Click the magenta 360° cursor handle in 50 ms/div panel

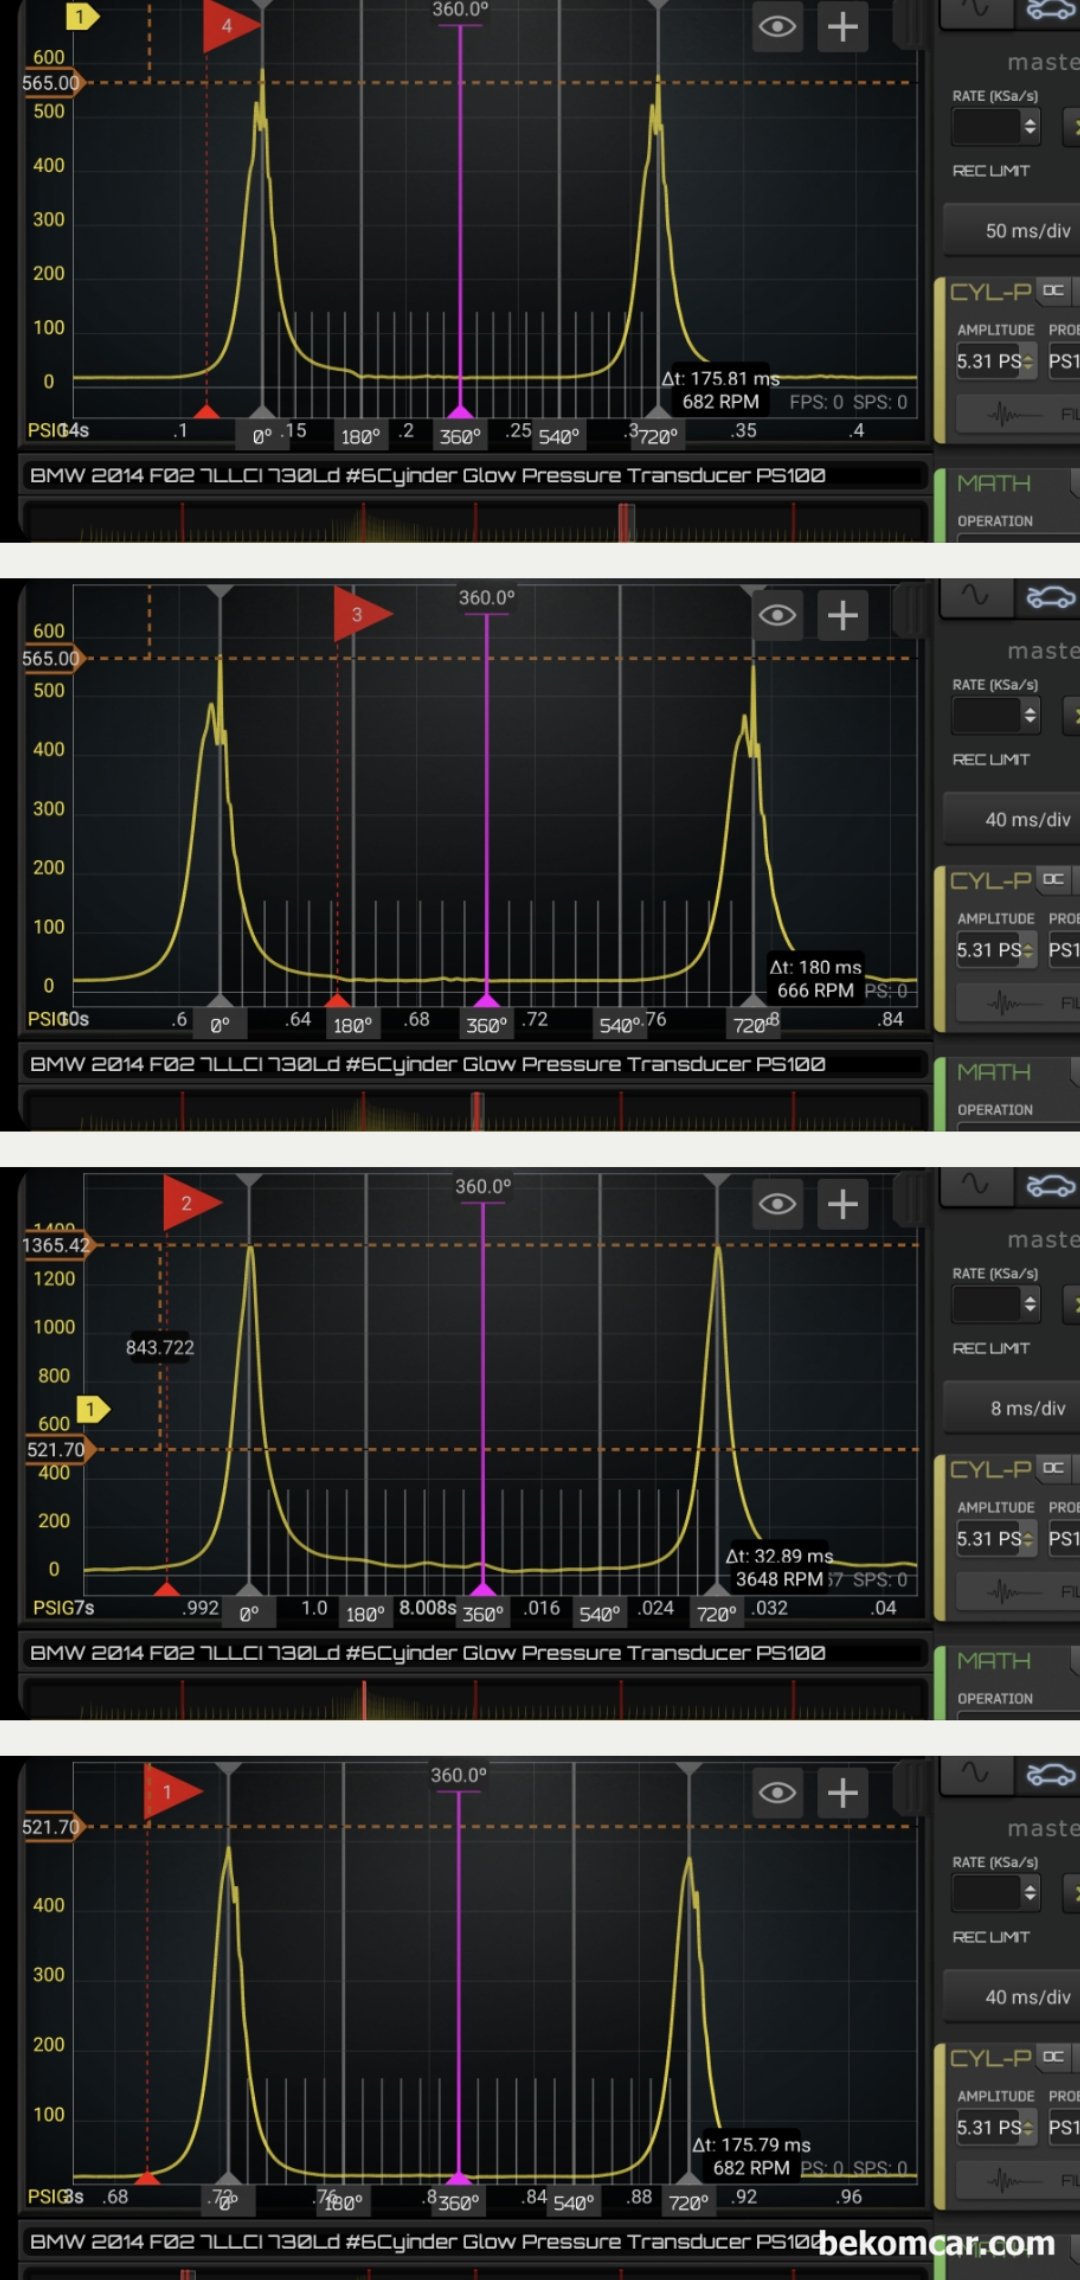coord(460,411)
